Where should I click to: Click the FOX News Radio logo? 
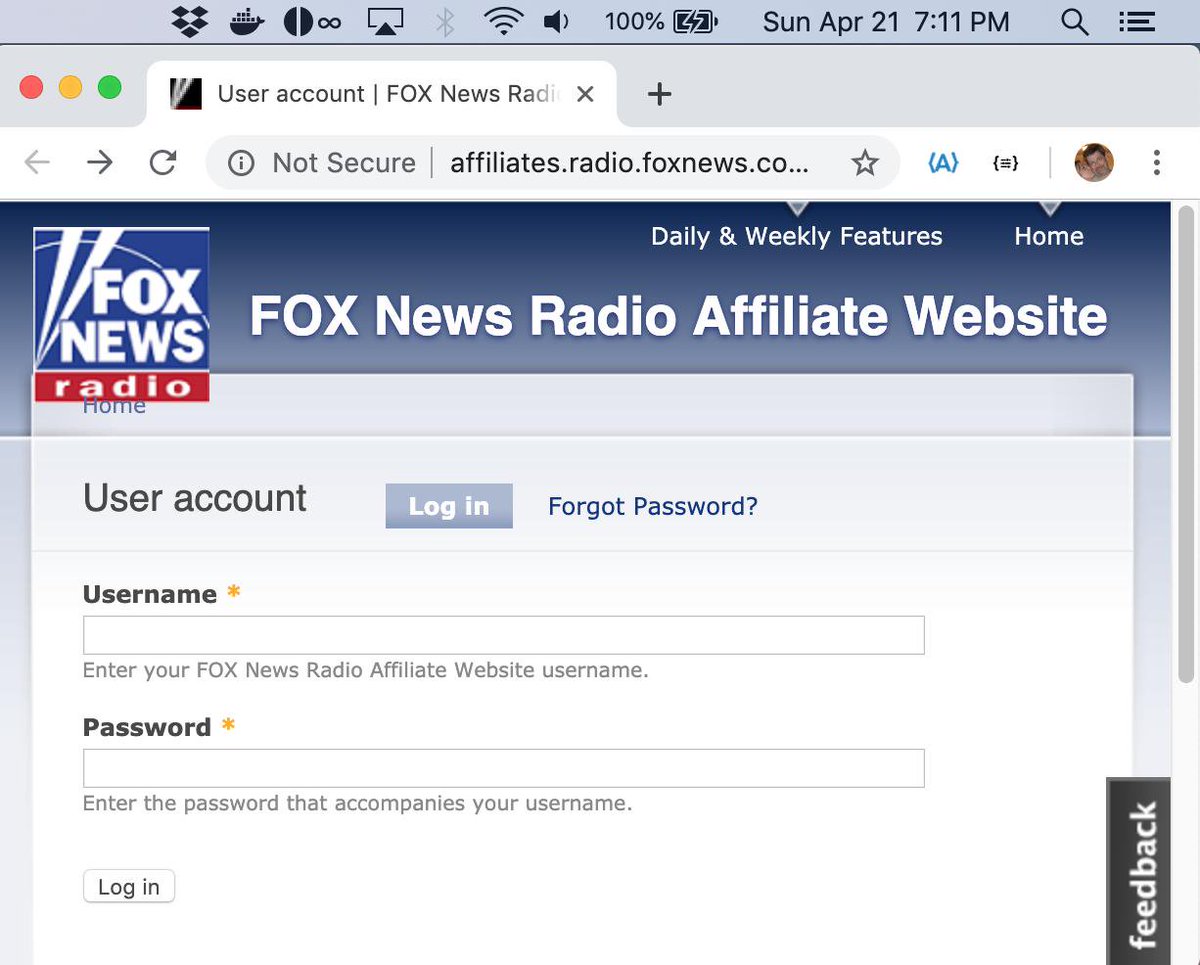[121, 314]
